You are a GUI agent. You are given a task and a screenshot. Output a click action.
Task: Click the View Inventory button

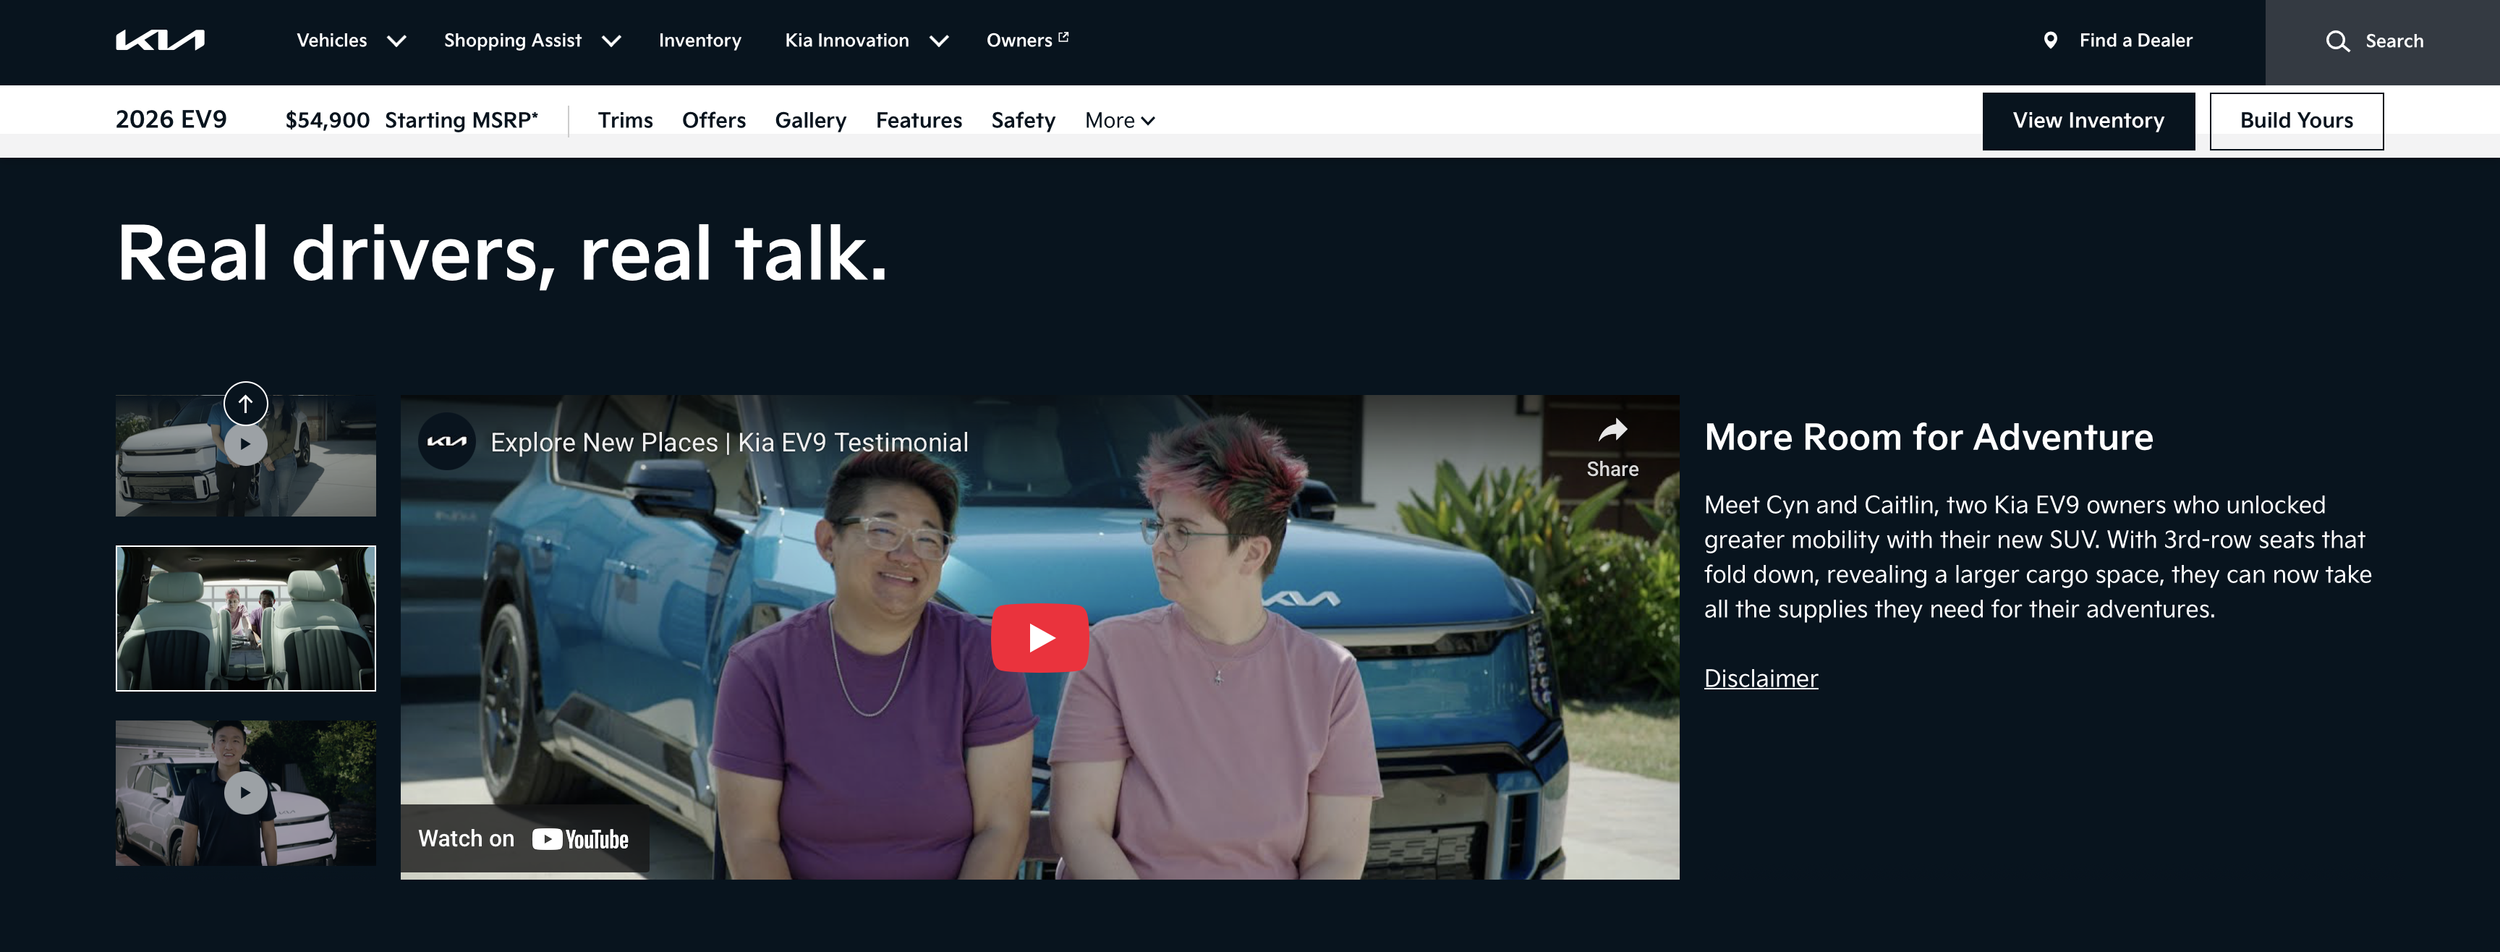[2088, 121]
